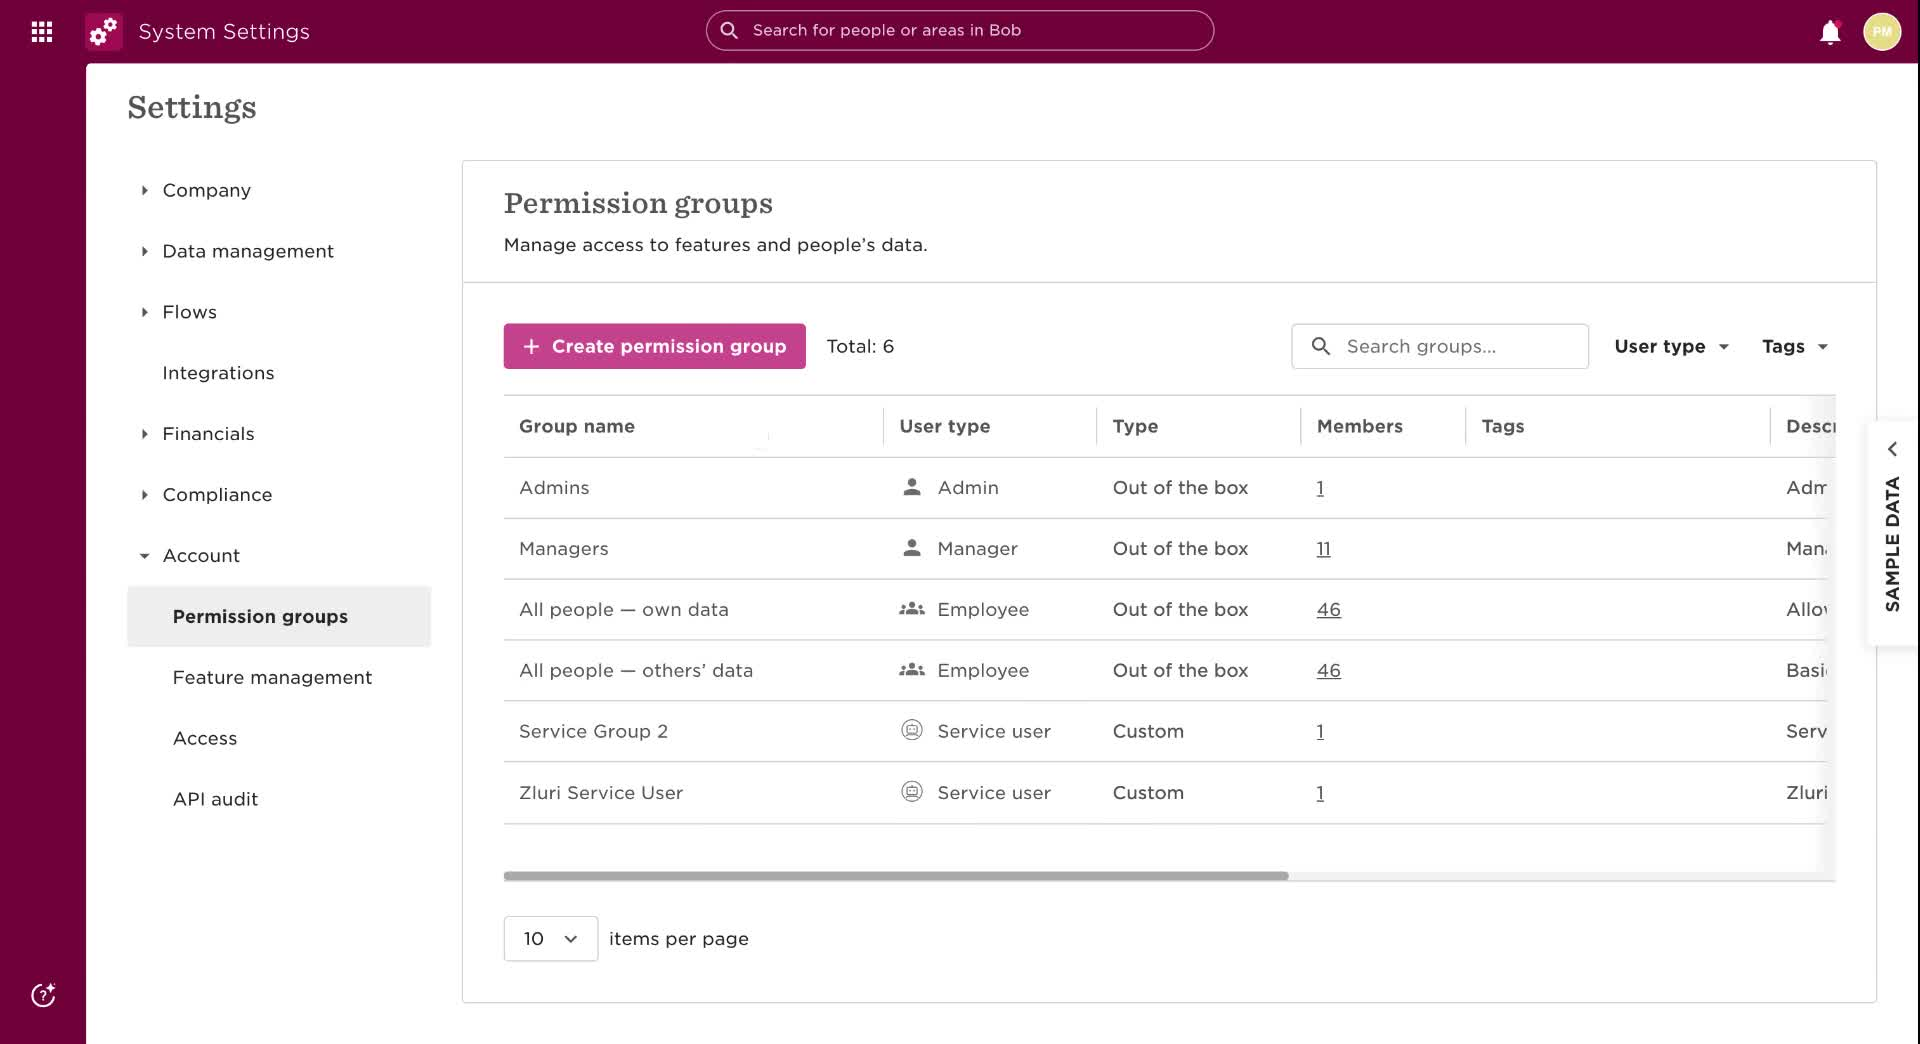Expand the Sample Data side panel chevron
This screenshot has height=1044, width=1920.
point(1892,449)
